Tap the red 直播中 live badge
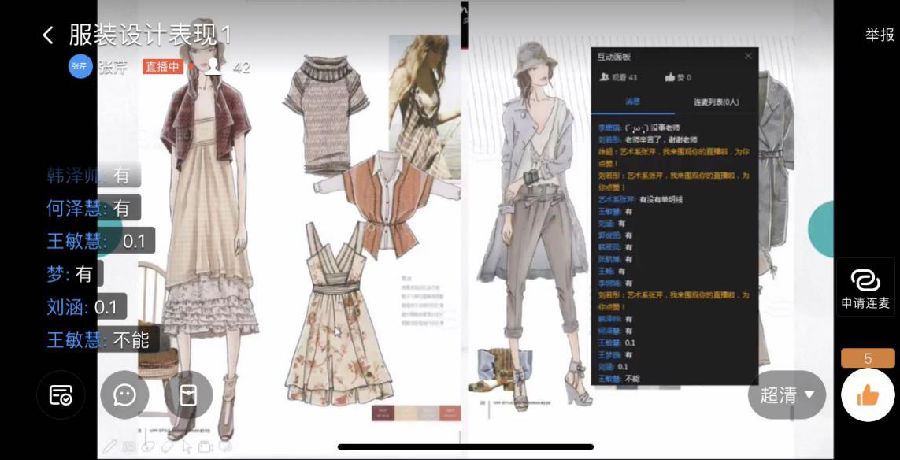Image resolution: width=900 pixels, height=460 pixels. (x=163, y=67)
